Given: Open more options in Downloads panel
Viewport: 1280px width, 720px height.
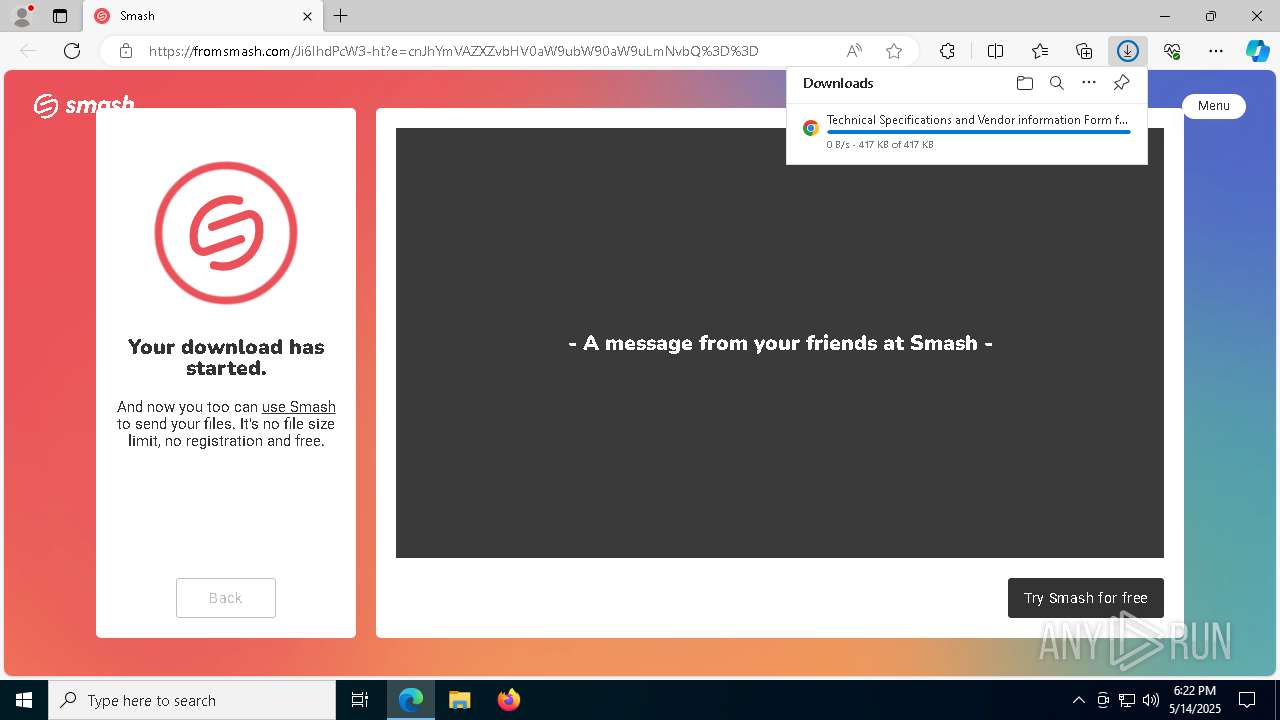Looking at the screenshot, I should [x=1089, y=83].
